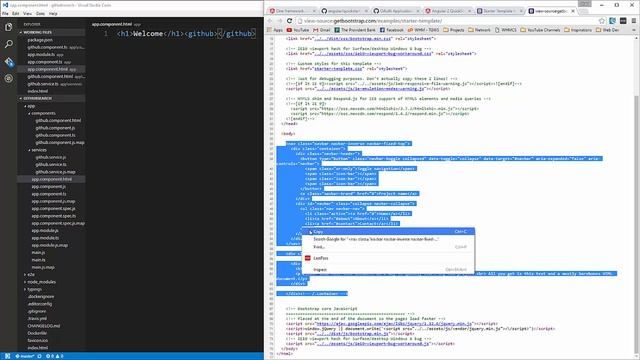Open github.service.ts in Working Files
Image resolution: width=640 pixels, height=360 pixels.
tap(43, 84)
